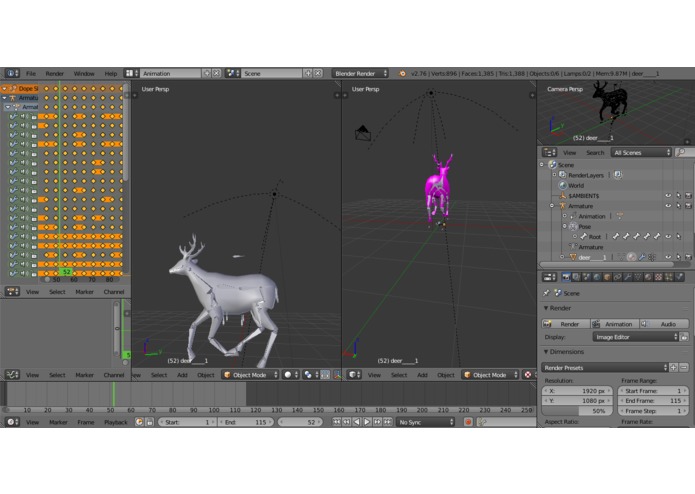The width and height of the screenshot is (695, 494).
Task: Open the Render Layers properties tab icon
Action: pyautogui.click(x=576, y=277)
